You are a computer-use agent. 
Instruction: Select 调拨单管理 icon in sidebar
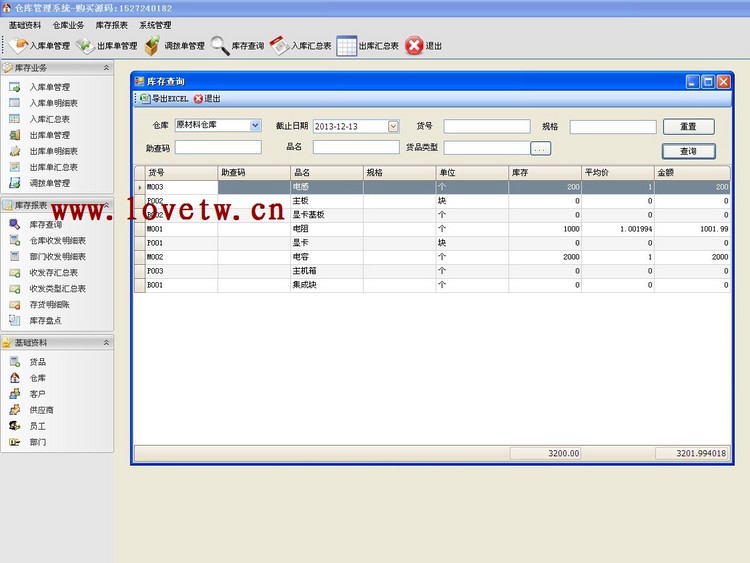click(x=15, y=183)
